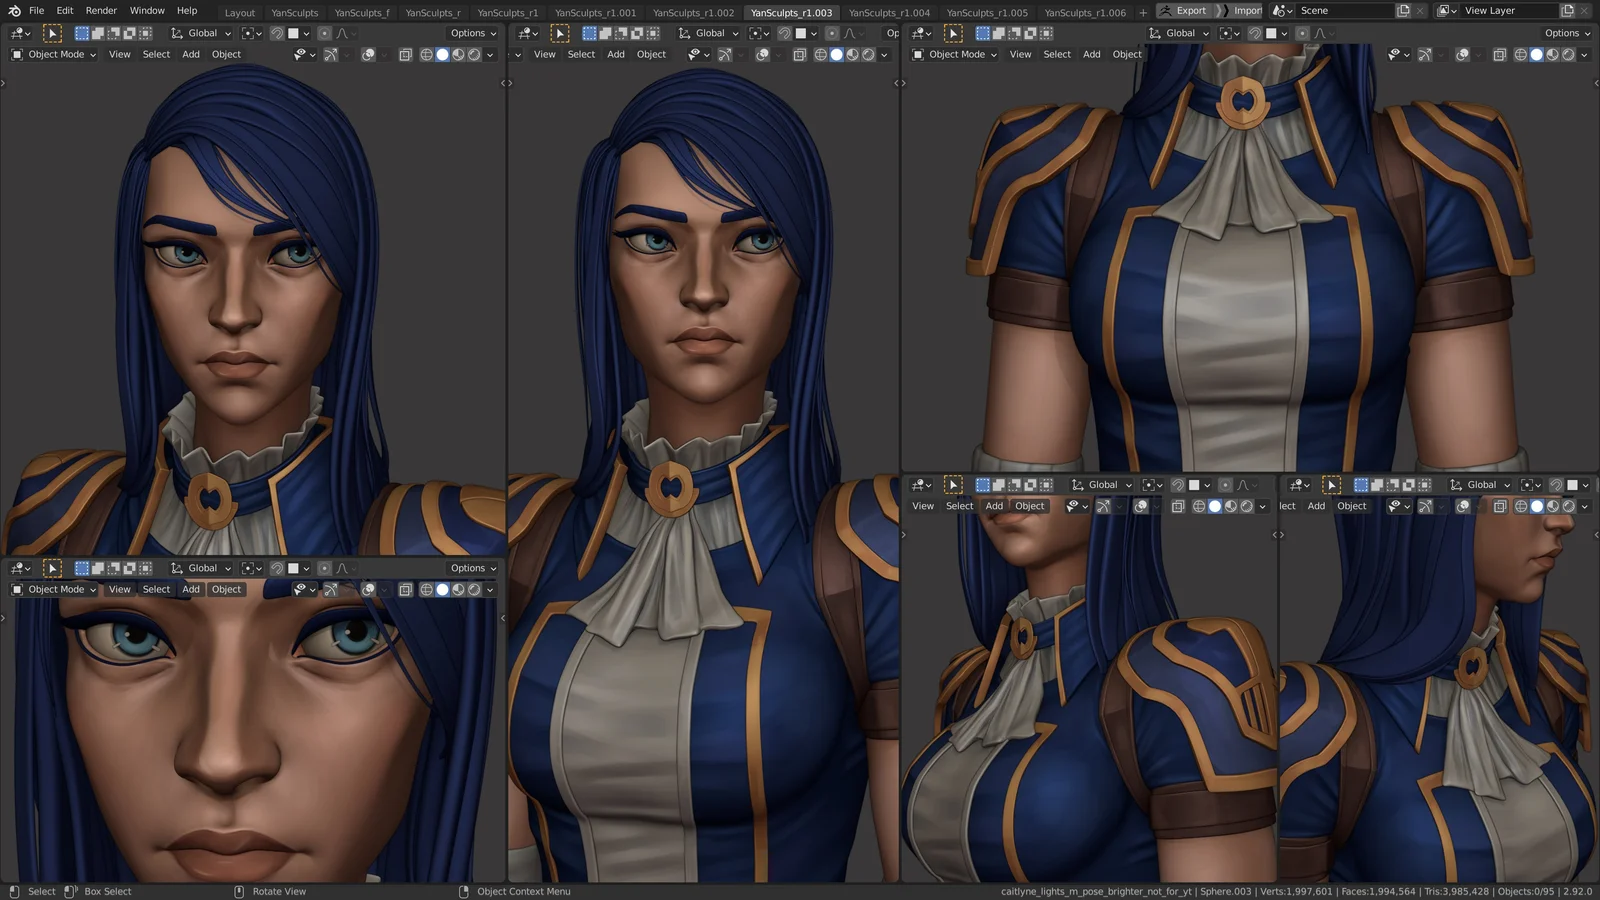Screen dimensions: 1600x900
Task: Expand the Options dropdown on the header
Action: point(471,33)
